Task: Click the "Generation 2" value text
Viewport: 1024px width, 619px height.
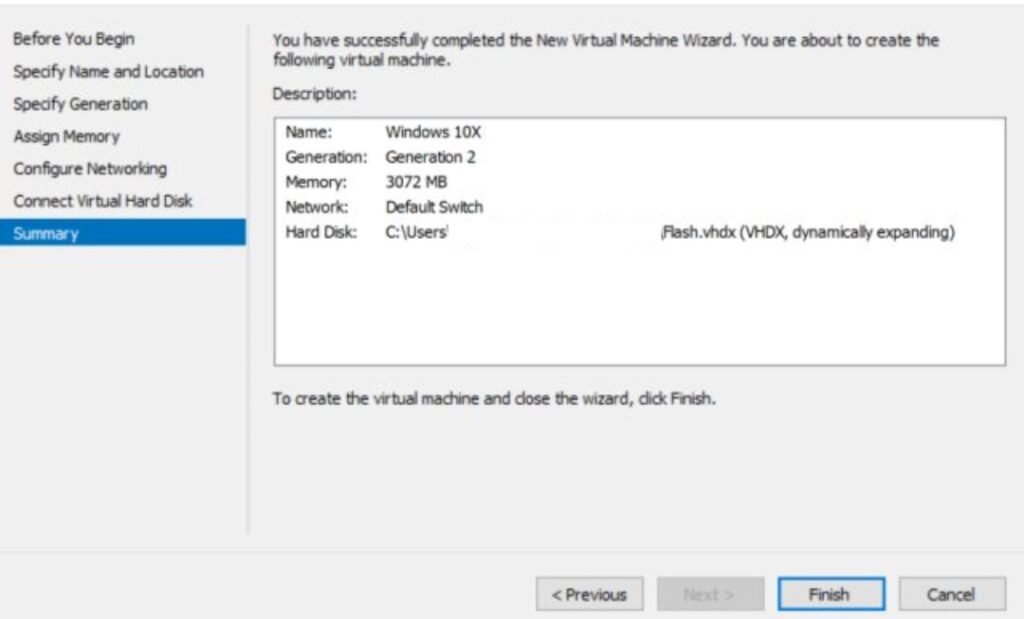Action: pos(433,157)
